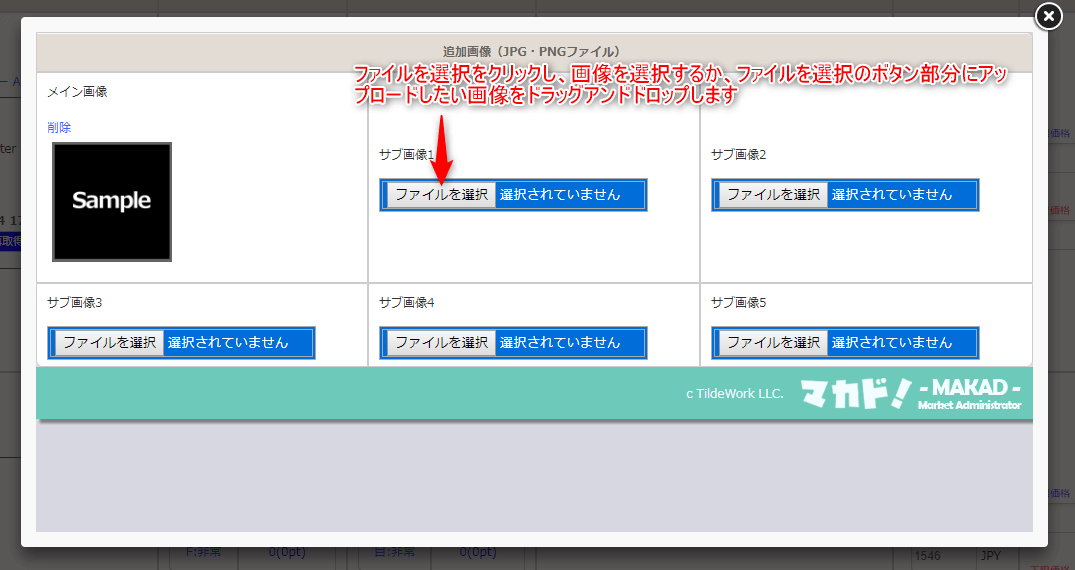1075x570 pixels.
Task: Close the image upload dialog
Action: coord(1047,17)
